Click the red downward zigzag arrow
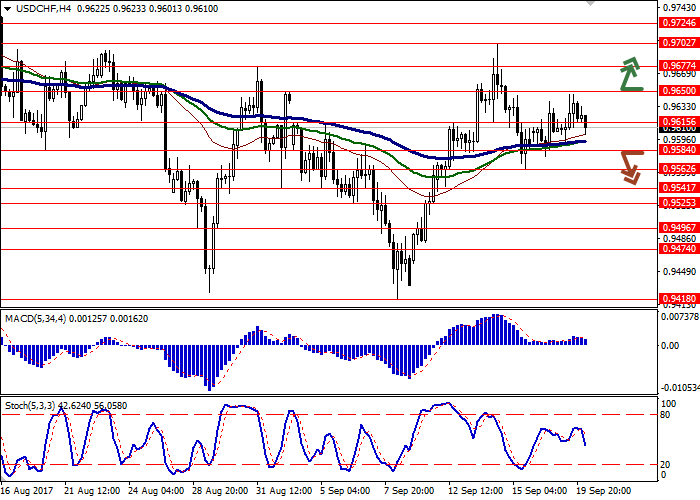 pos(630,167)
